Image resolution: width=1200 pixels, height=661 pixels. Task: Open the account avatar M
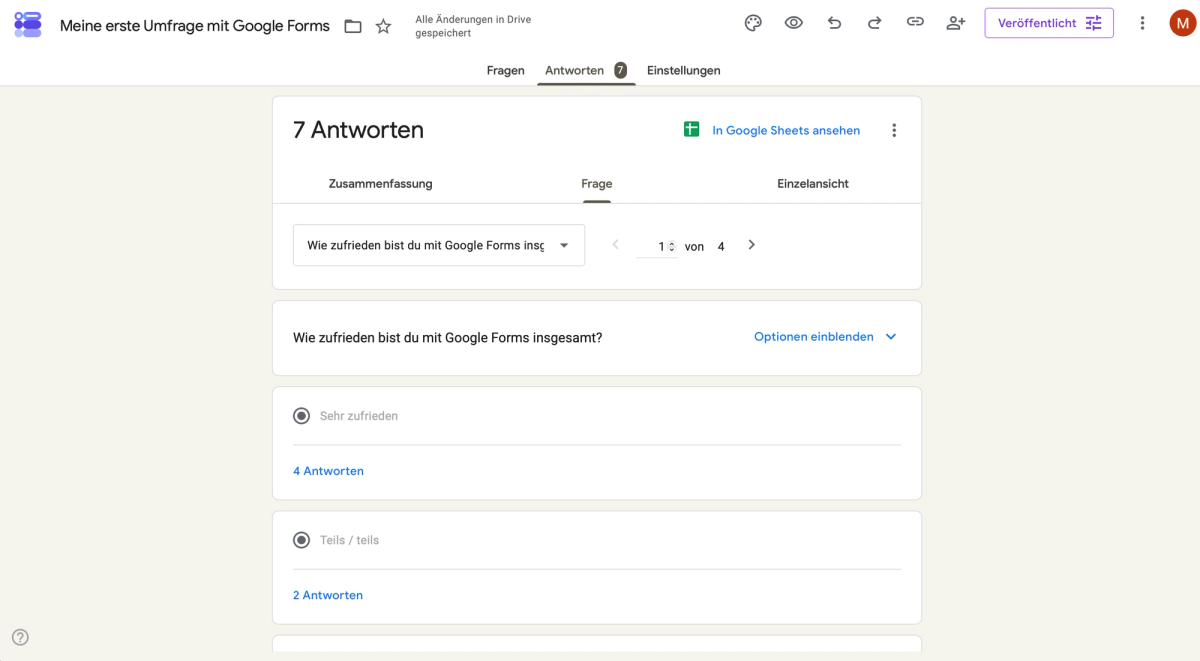click(x=1183, y=23)
